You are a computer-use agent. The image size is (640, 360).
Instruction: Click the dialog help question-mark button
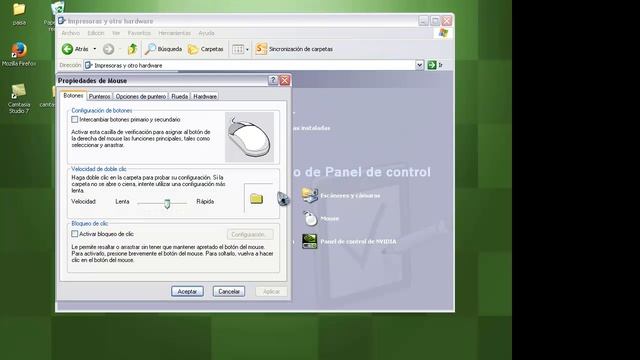click(273, 80)
